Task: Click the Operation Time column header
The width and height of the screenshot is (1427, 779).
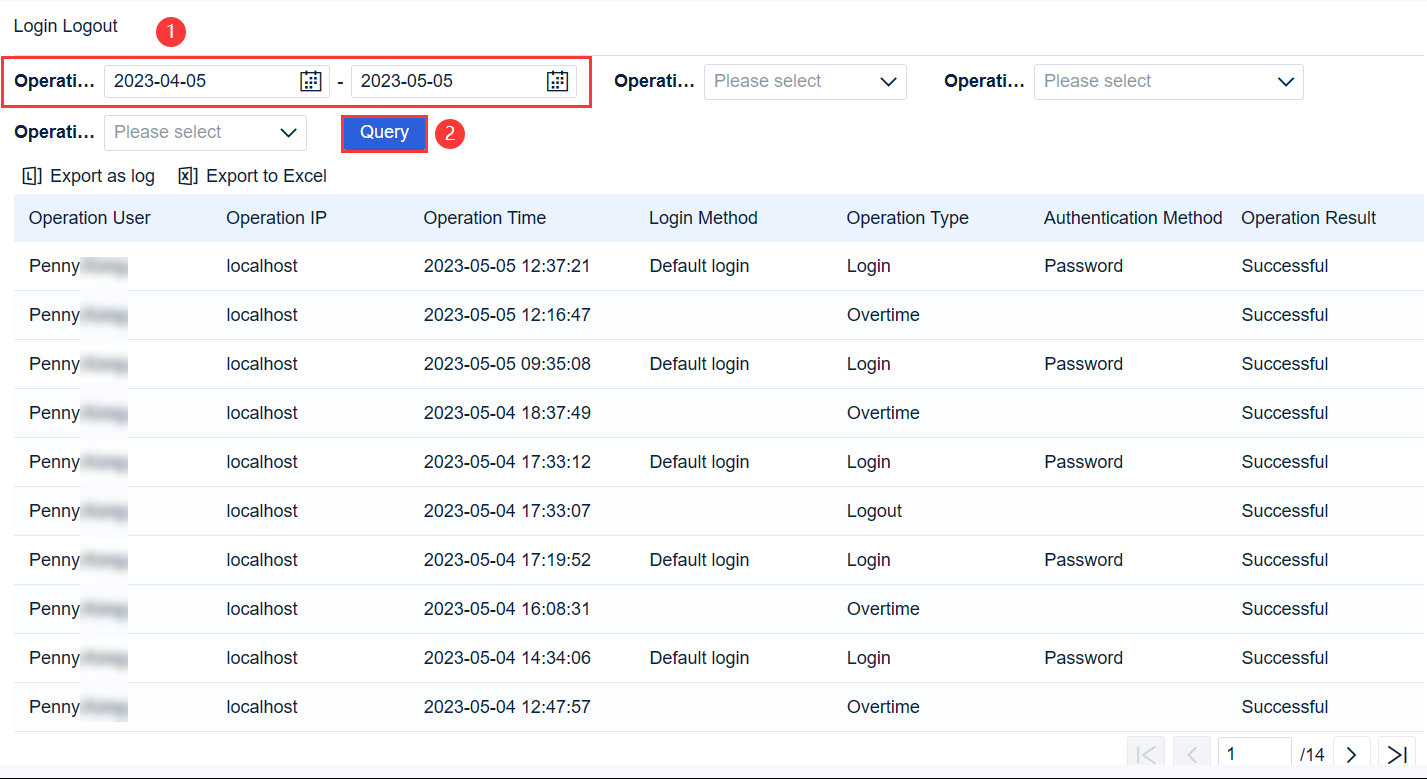Action: (484, 217)
